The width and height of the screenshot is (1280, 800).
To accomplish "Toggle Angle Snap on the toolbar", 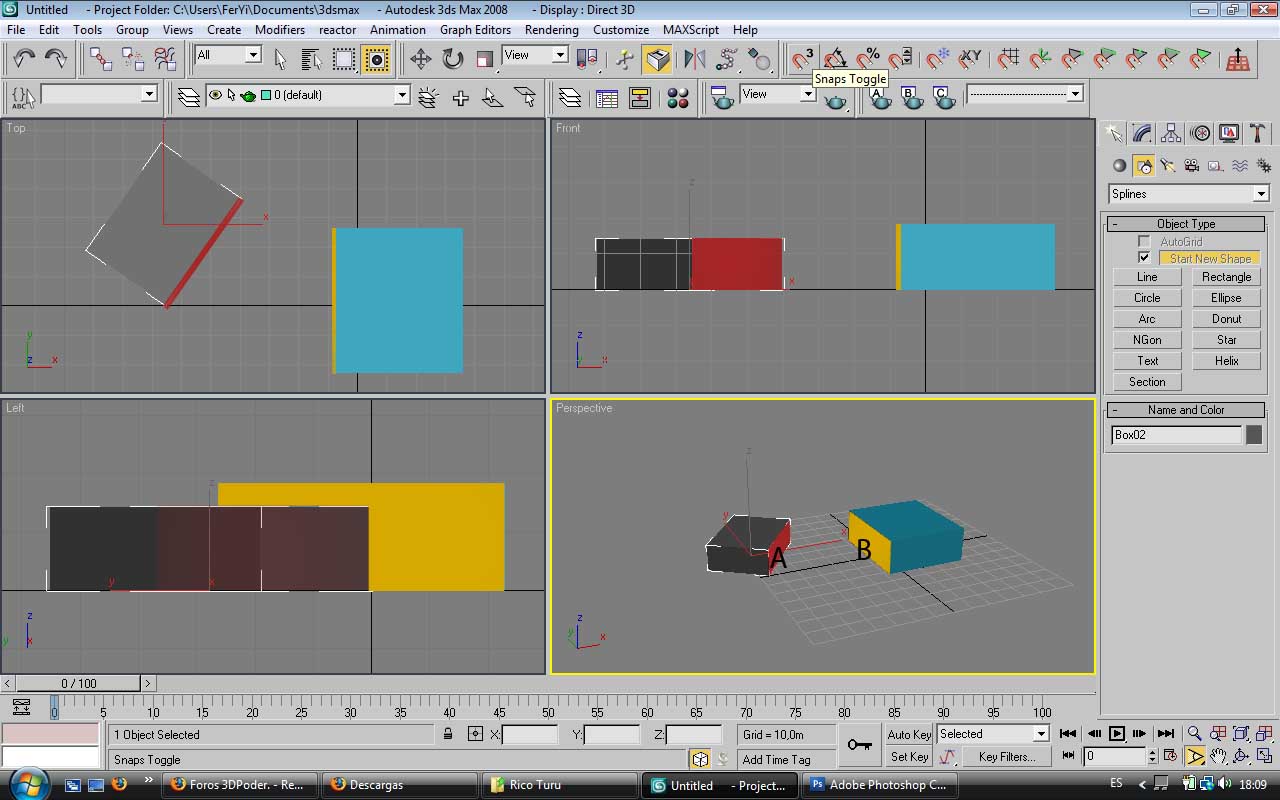I will coord(834,59).
